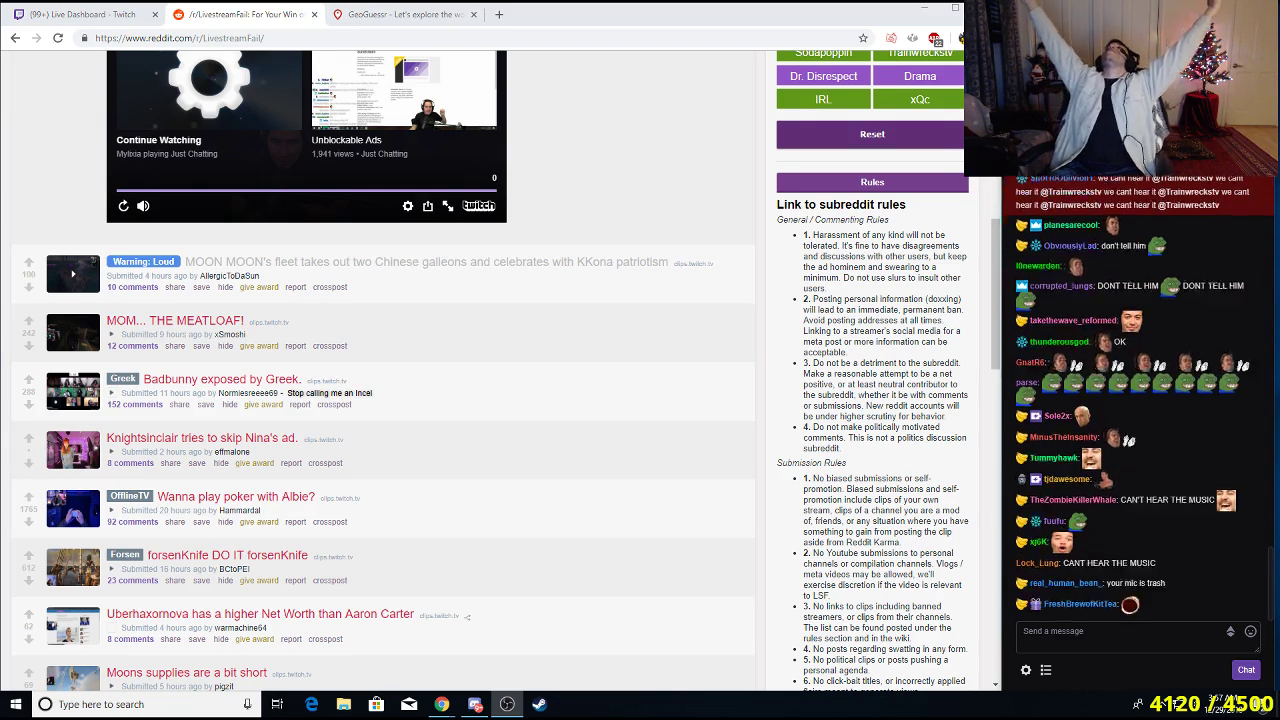Expand the Knightsinclair Nina's ad preview
The image size is (1280, 720).
(x=111, y=452)
